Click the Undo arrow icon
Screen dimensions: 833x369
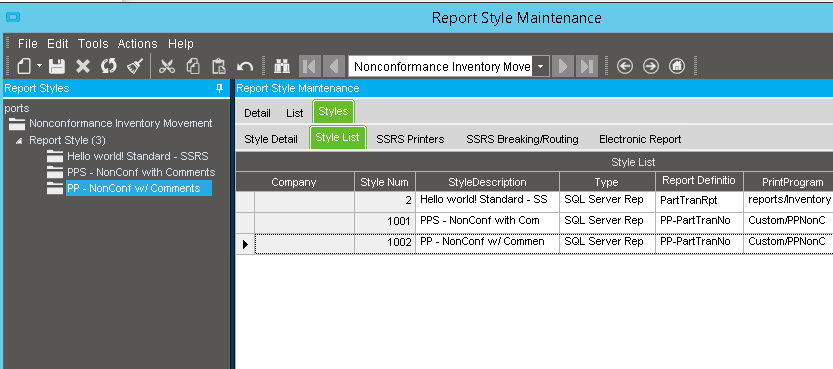point(244,66)
